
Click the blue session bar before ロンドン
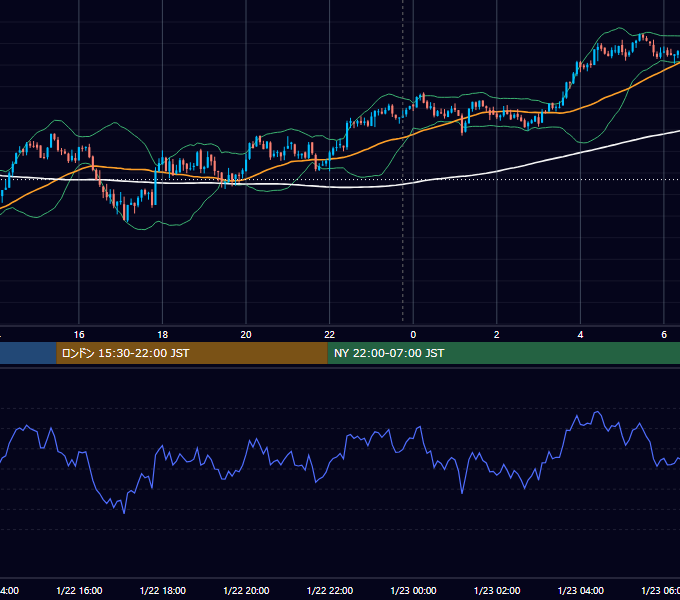click(28, 353)
